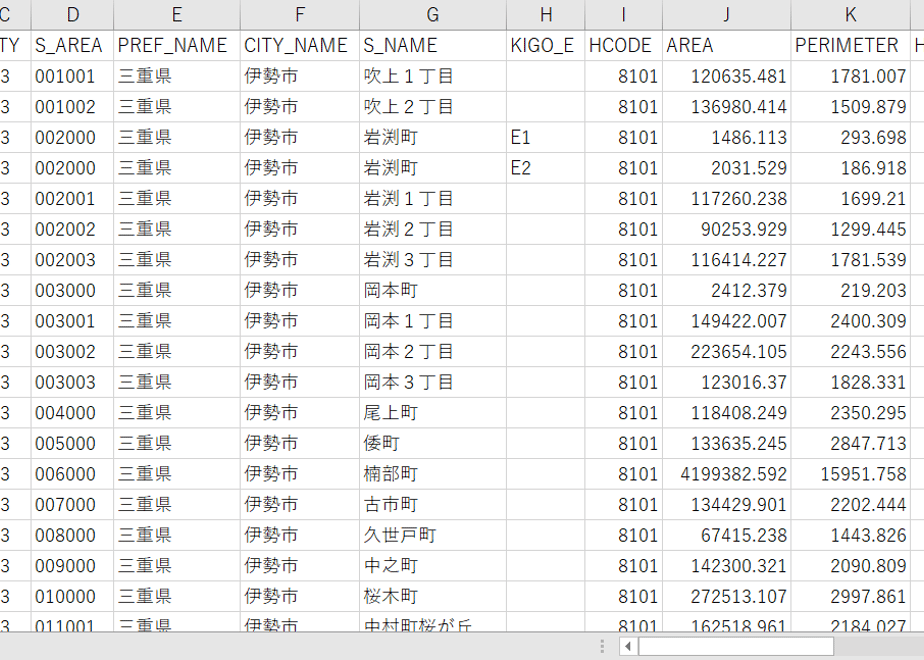Select AREA value 120635.481
Screen dimensions: 924x660
pyautogui.click(x=727, y=76)
